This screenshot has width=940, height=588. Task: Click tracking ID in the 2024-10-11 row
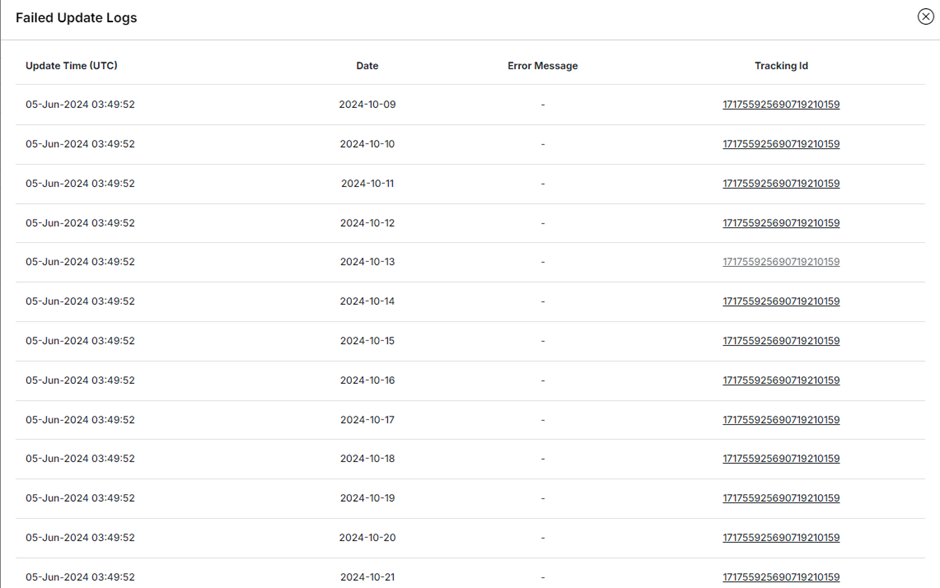[781, 184]
